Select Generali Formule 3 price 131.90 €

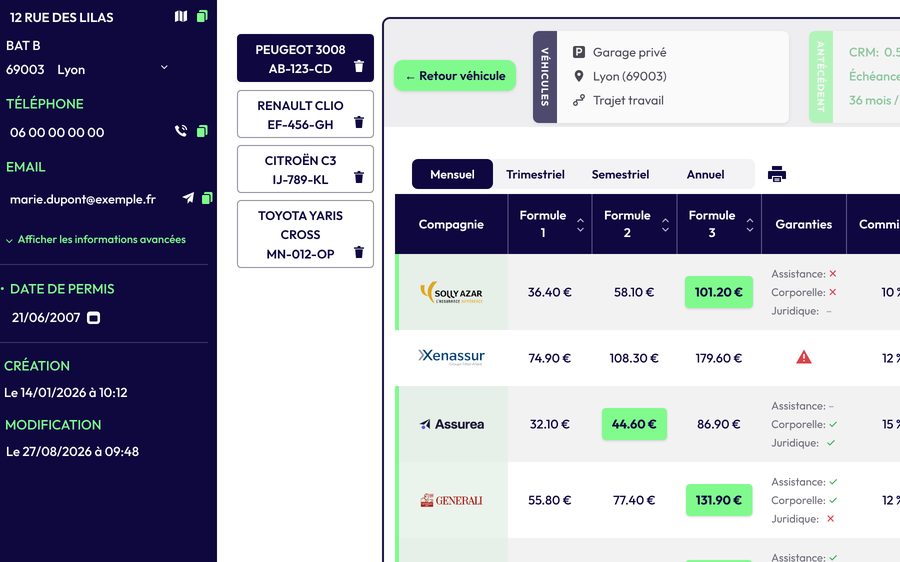(719, 500)
